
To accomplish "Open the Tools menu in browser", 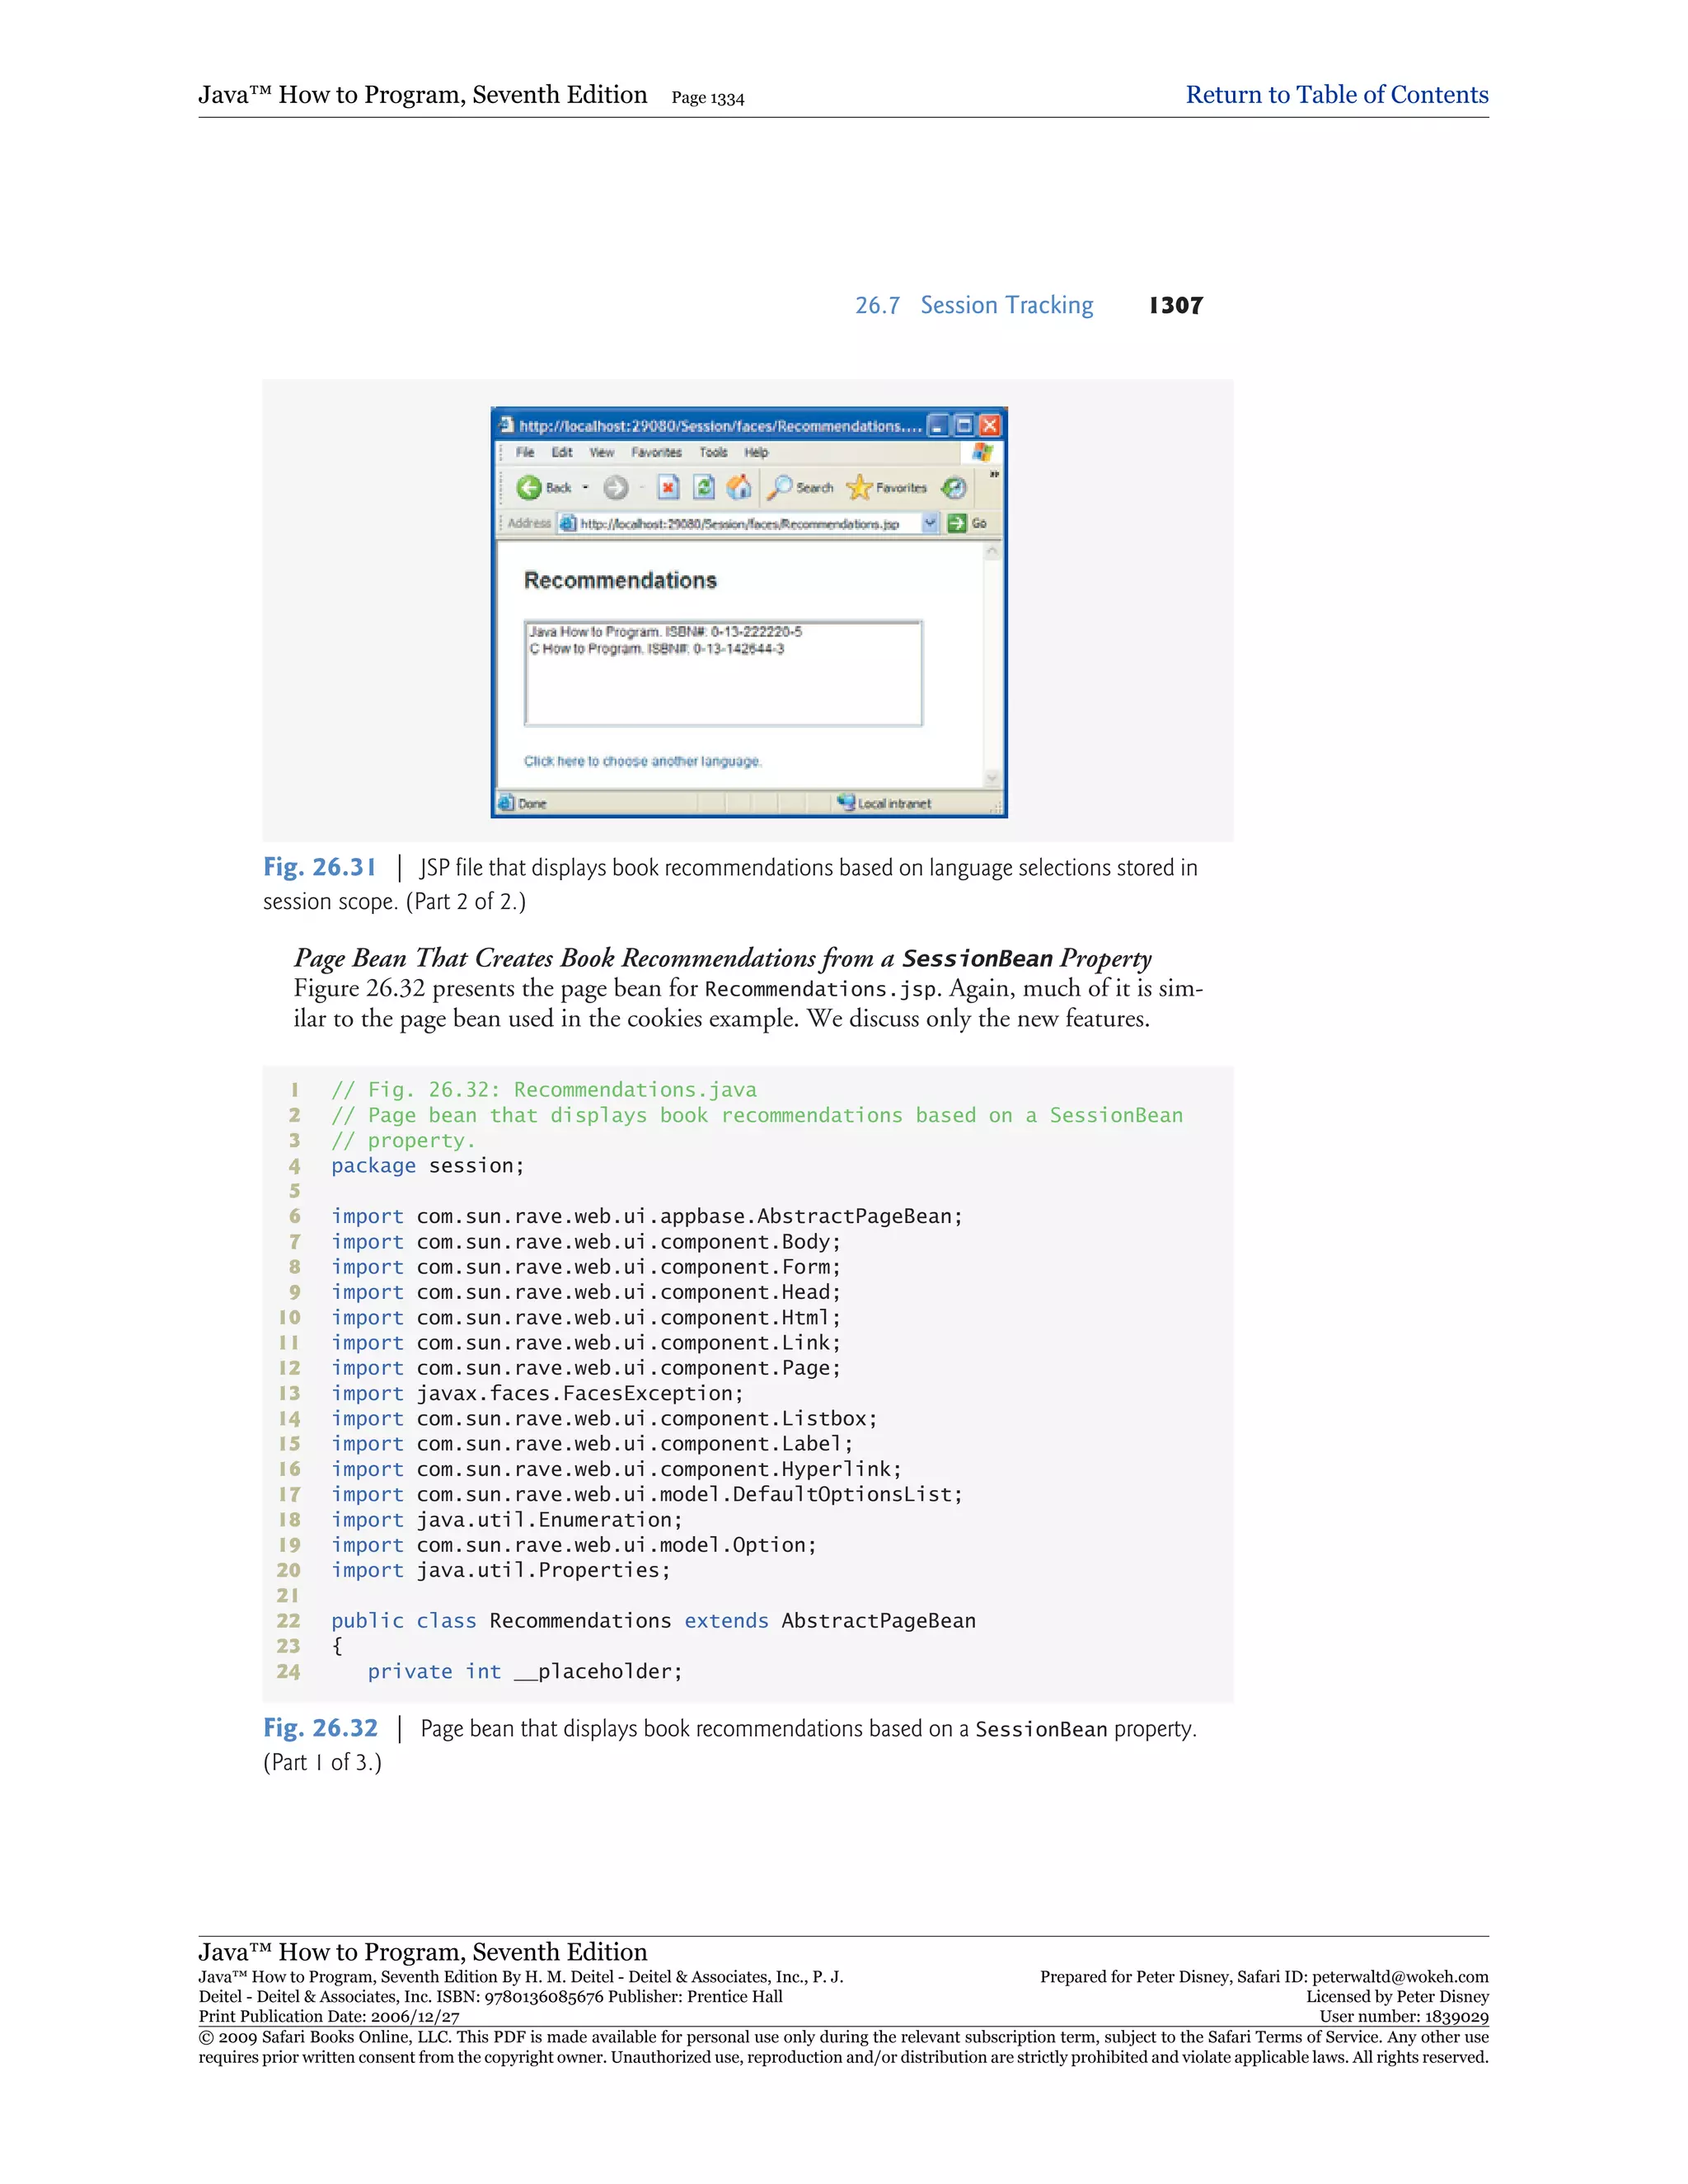I will (x=713, y=453).
